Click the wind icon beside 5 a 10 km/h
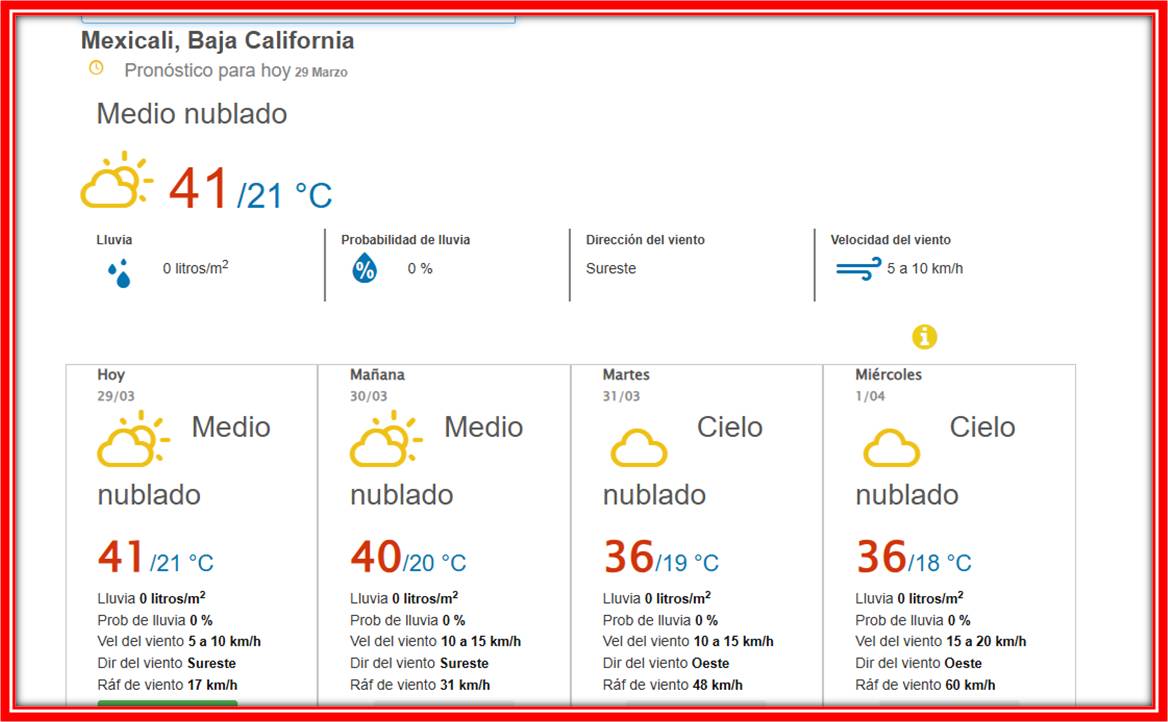The image size is (1168, 722). click(x=857, y=269)
